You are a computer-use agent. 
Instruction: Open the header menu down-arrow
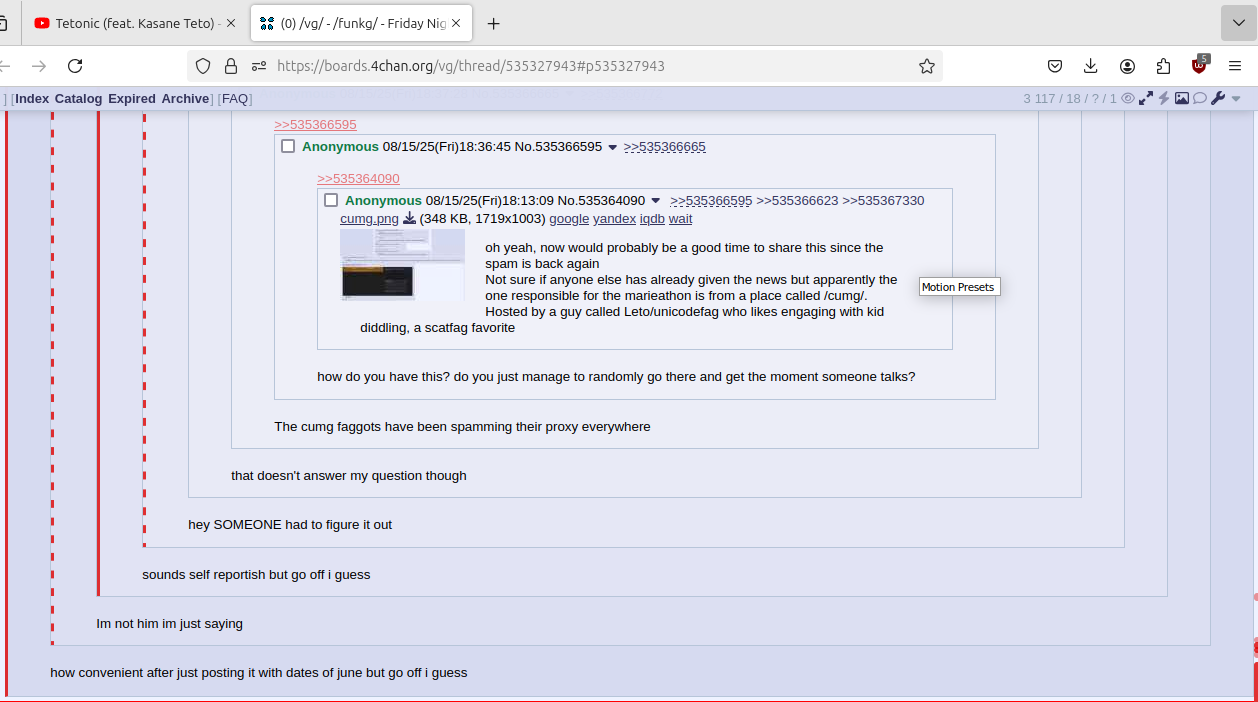tap(1236, 99)
